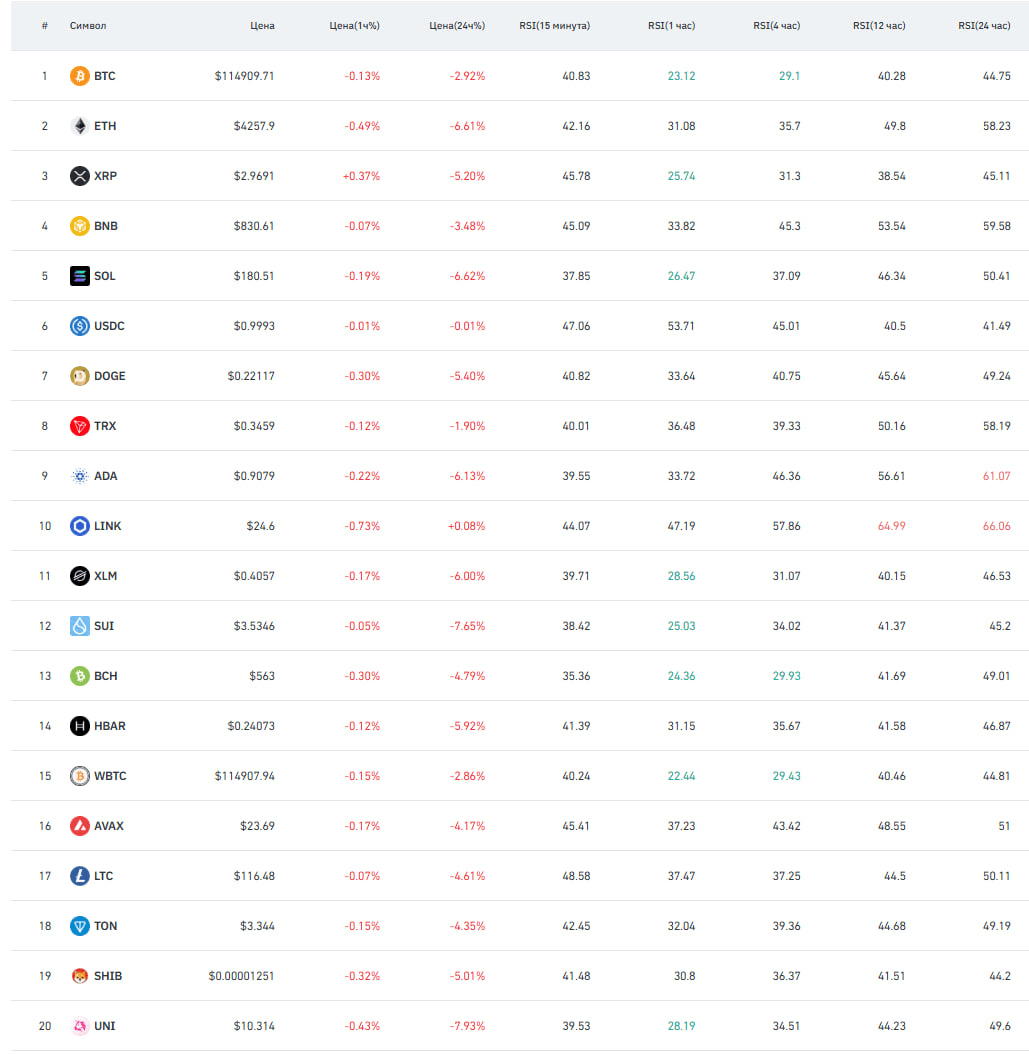Open the Litecoin LTC symbol link
The image size is (1029, 1054).
(x=104, y=876)
